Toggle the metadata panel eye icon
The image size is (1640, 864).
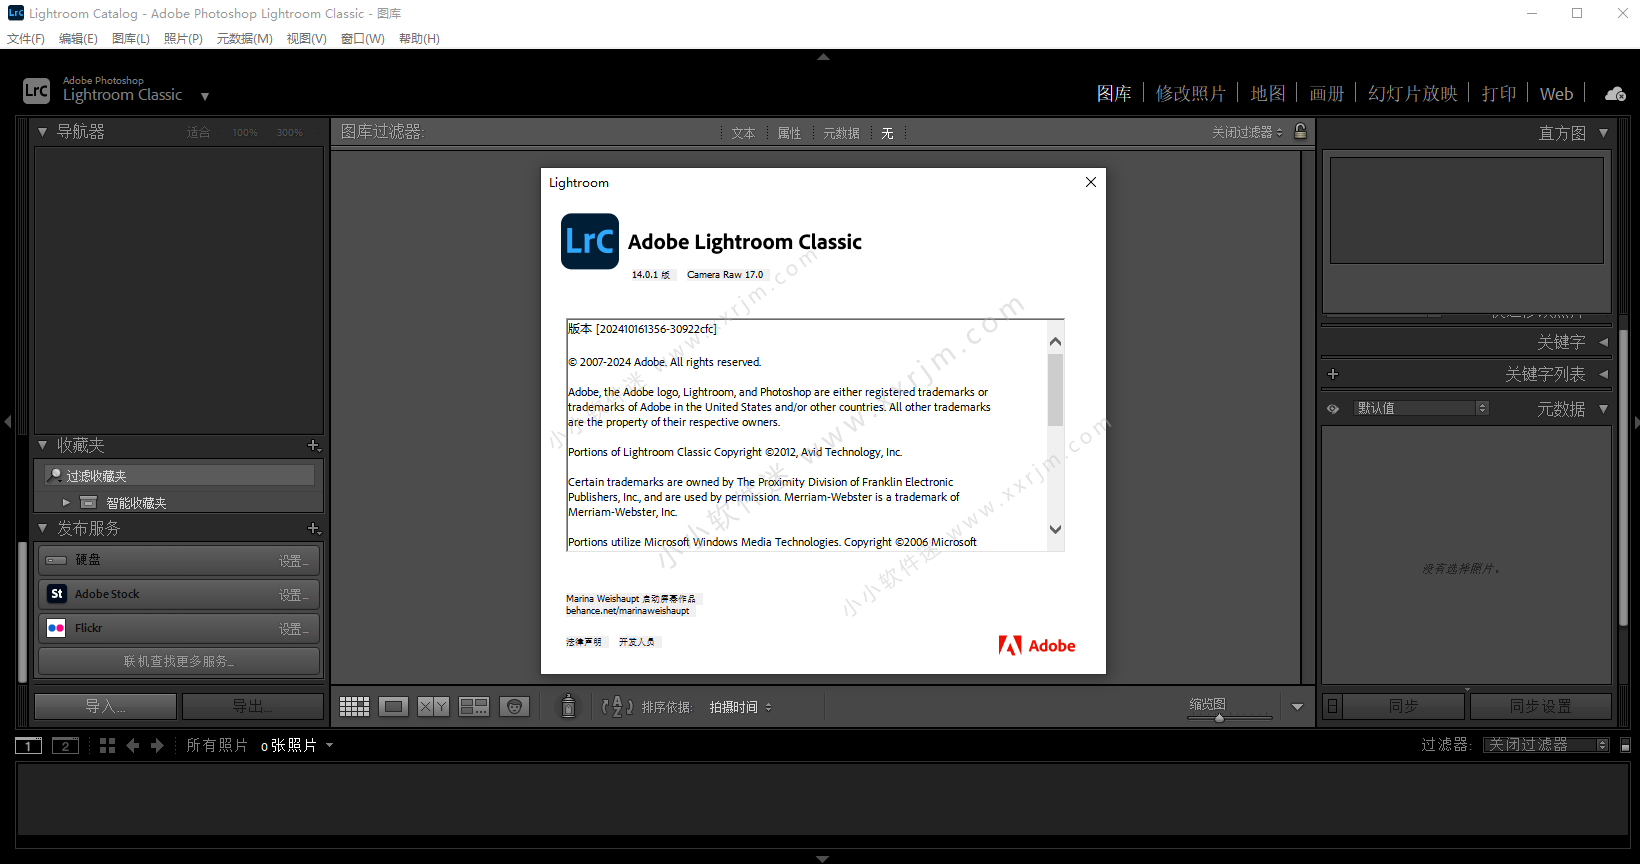(1333, 409)
